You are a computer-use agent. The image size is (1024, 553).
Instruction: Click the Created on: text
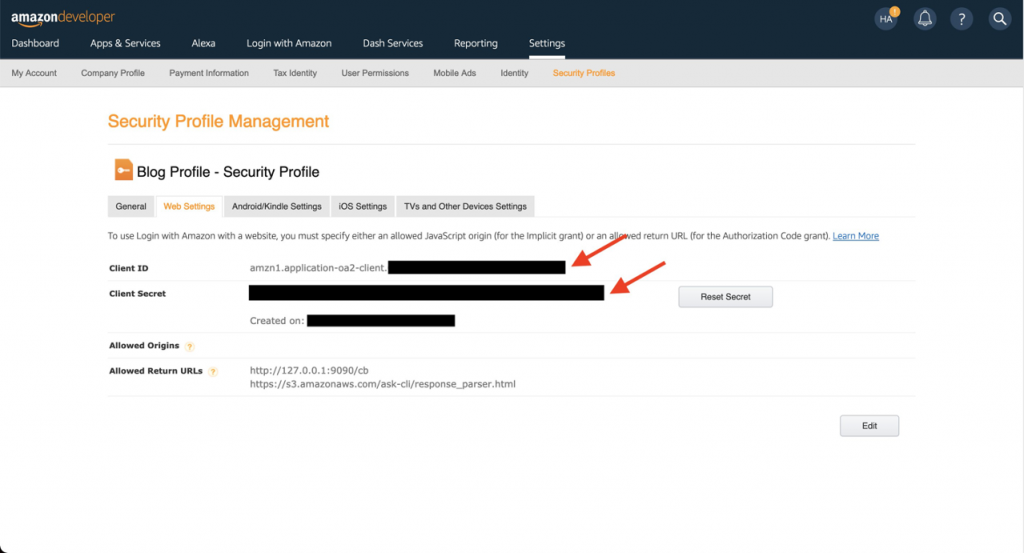(277, 321)
